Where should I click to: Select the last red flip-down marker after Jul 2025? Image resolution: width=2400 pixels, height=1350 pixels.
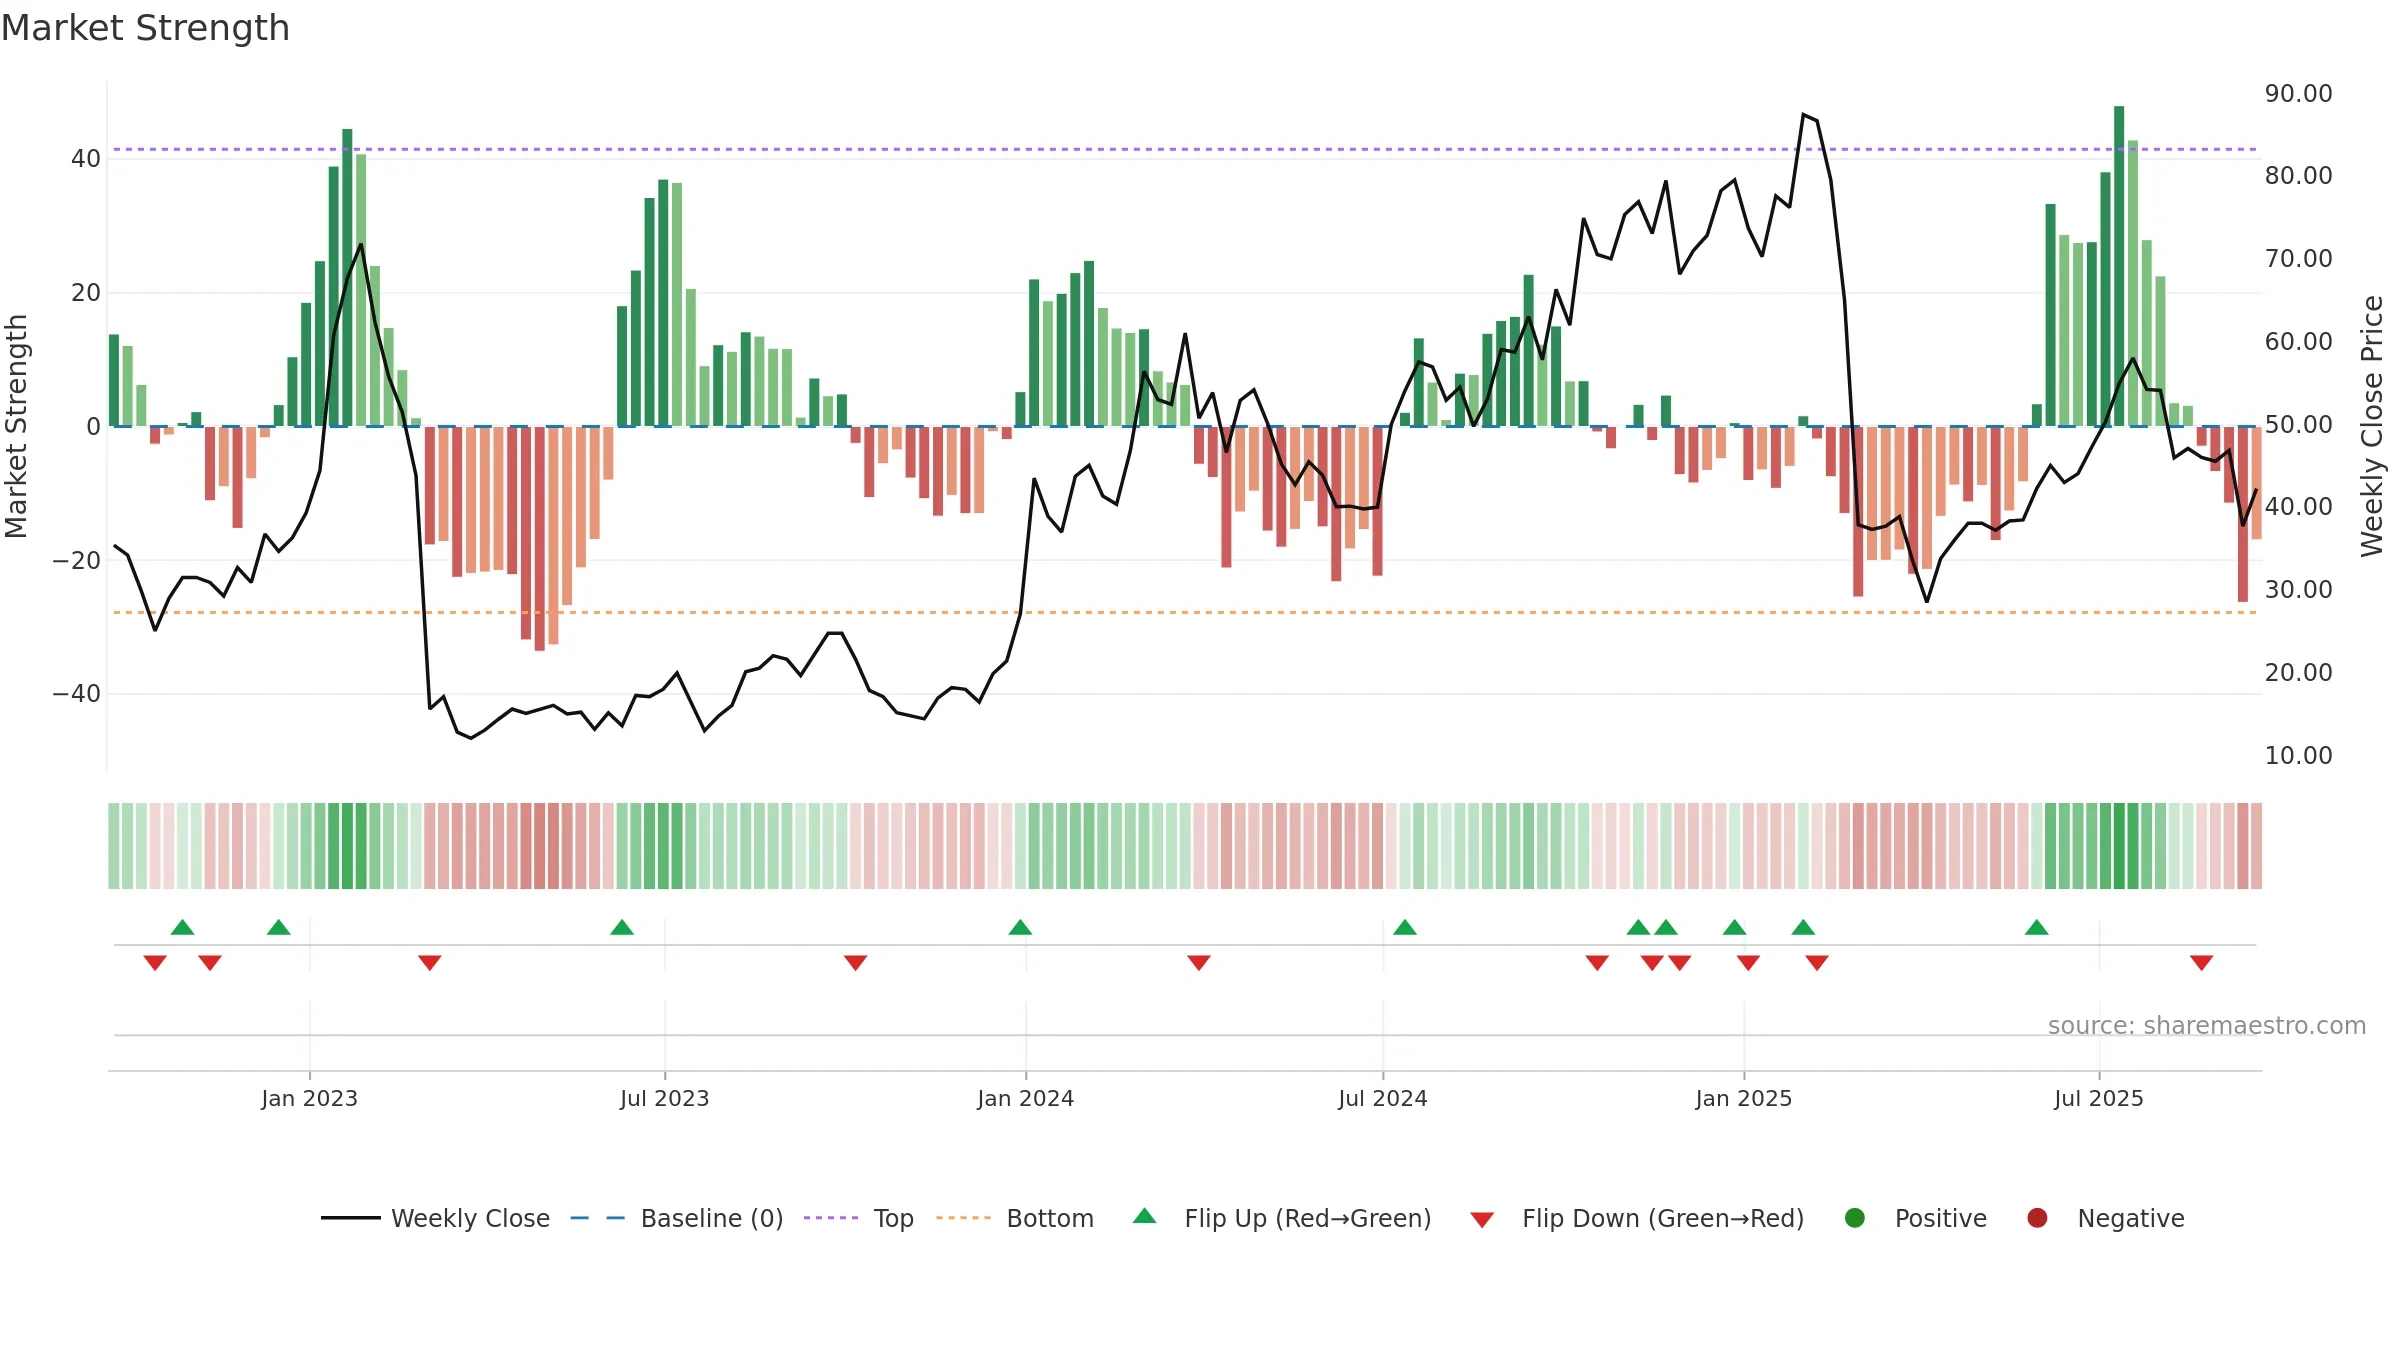[x=2202, y=963]
